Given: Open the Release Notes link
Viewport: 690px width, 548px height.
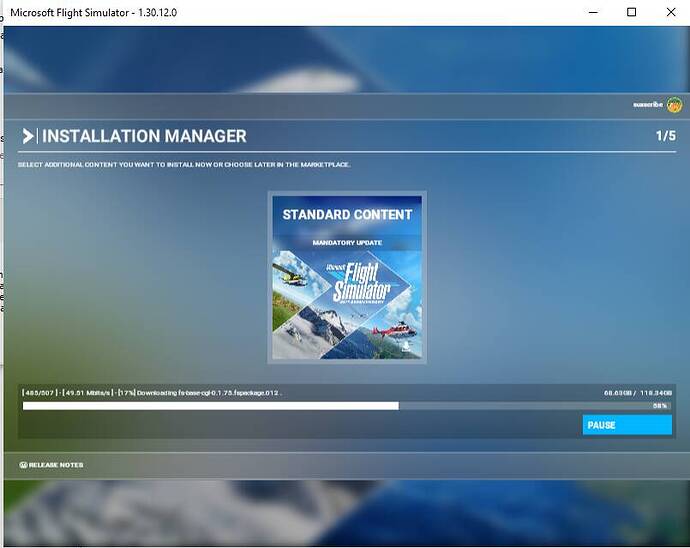Looking at the screenshot, I should tap(51, 465).
